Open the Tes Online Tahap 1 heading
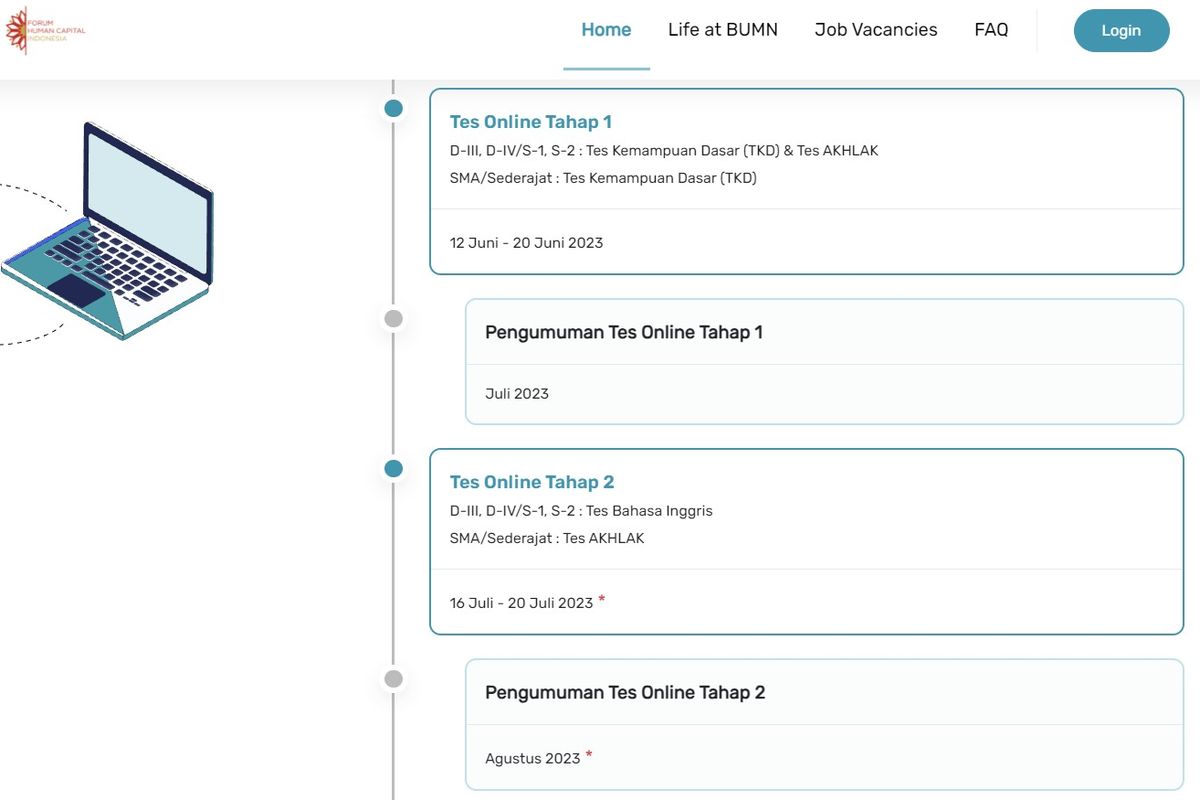This screenshot has height=800, width=1200. click(530, 122)
